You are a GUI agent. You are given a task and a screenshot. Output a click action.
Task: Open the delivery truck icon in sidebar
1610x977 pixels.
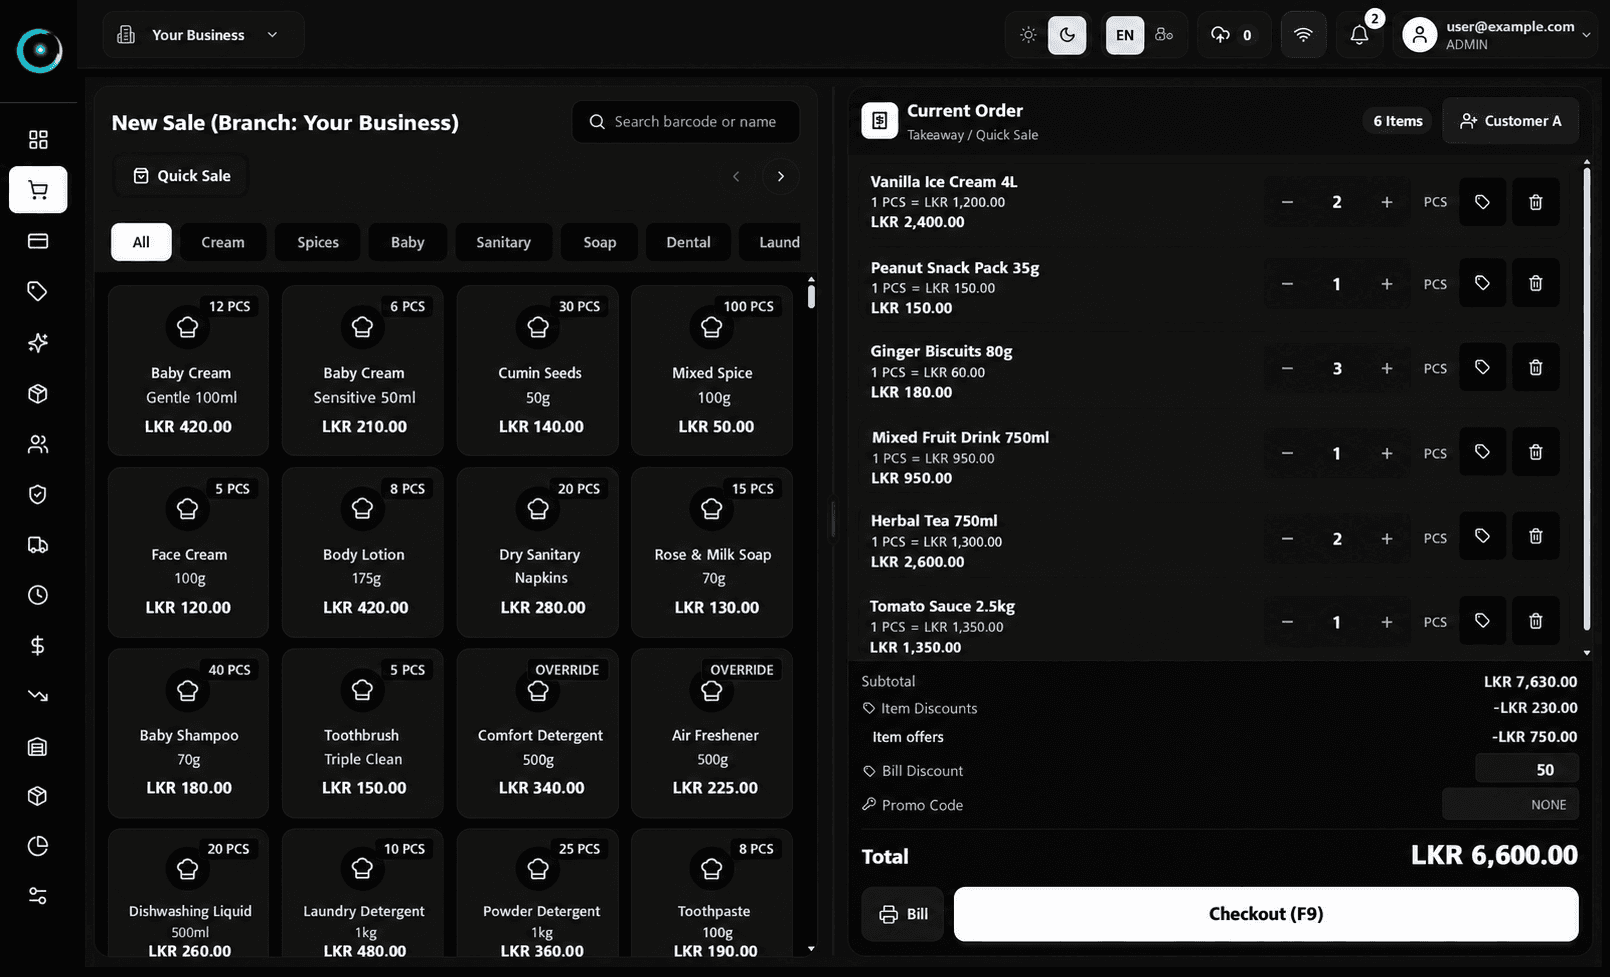coord(38,545)
